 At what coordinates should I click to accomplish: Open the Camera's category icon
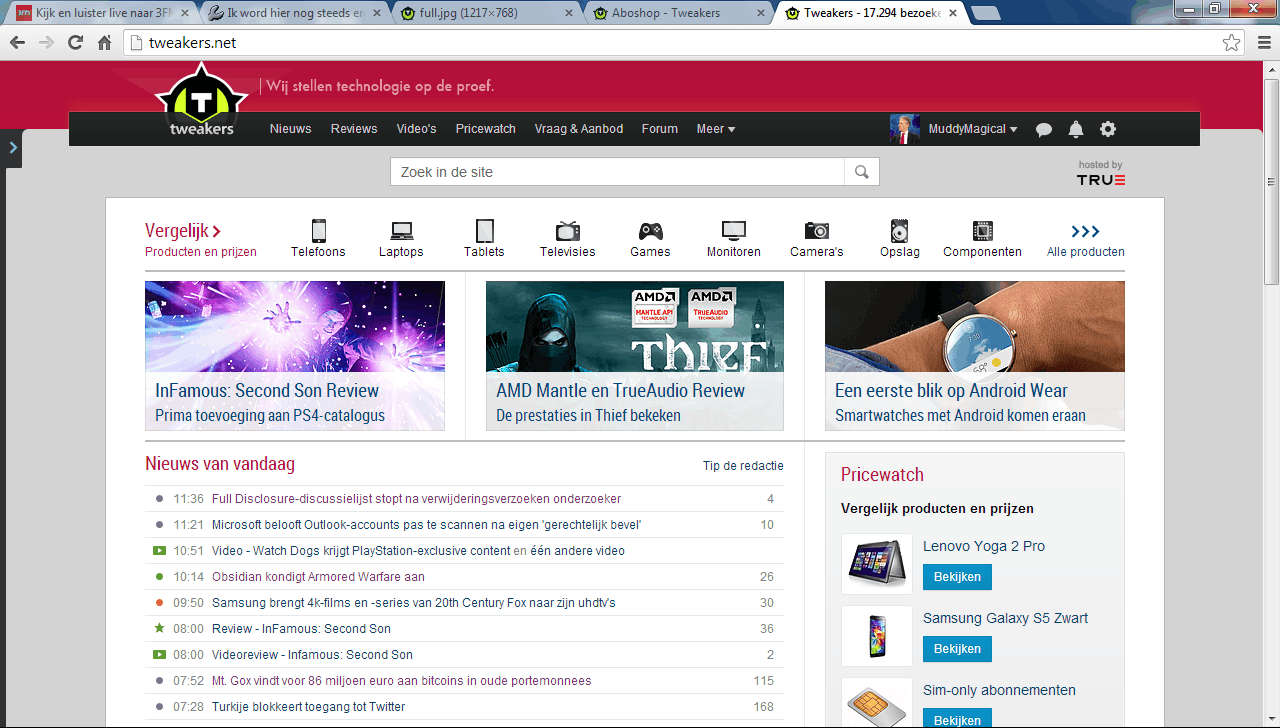coord(817,231)
